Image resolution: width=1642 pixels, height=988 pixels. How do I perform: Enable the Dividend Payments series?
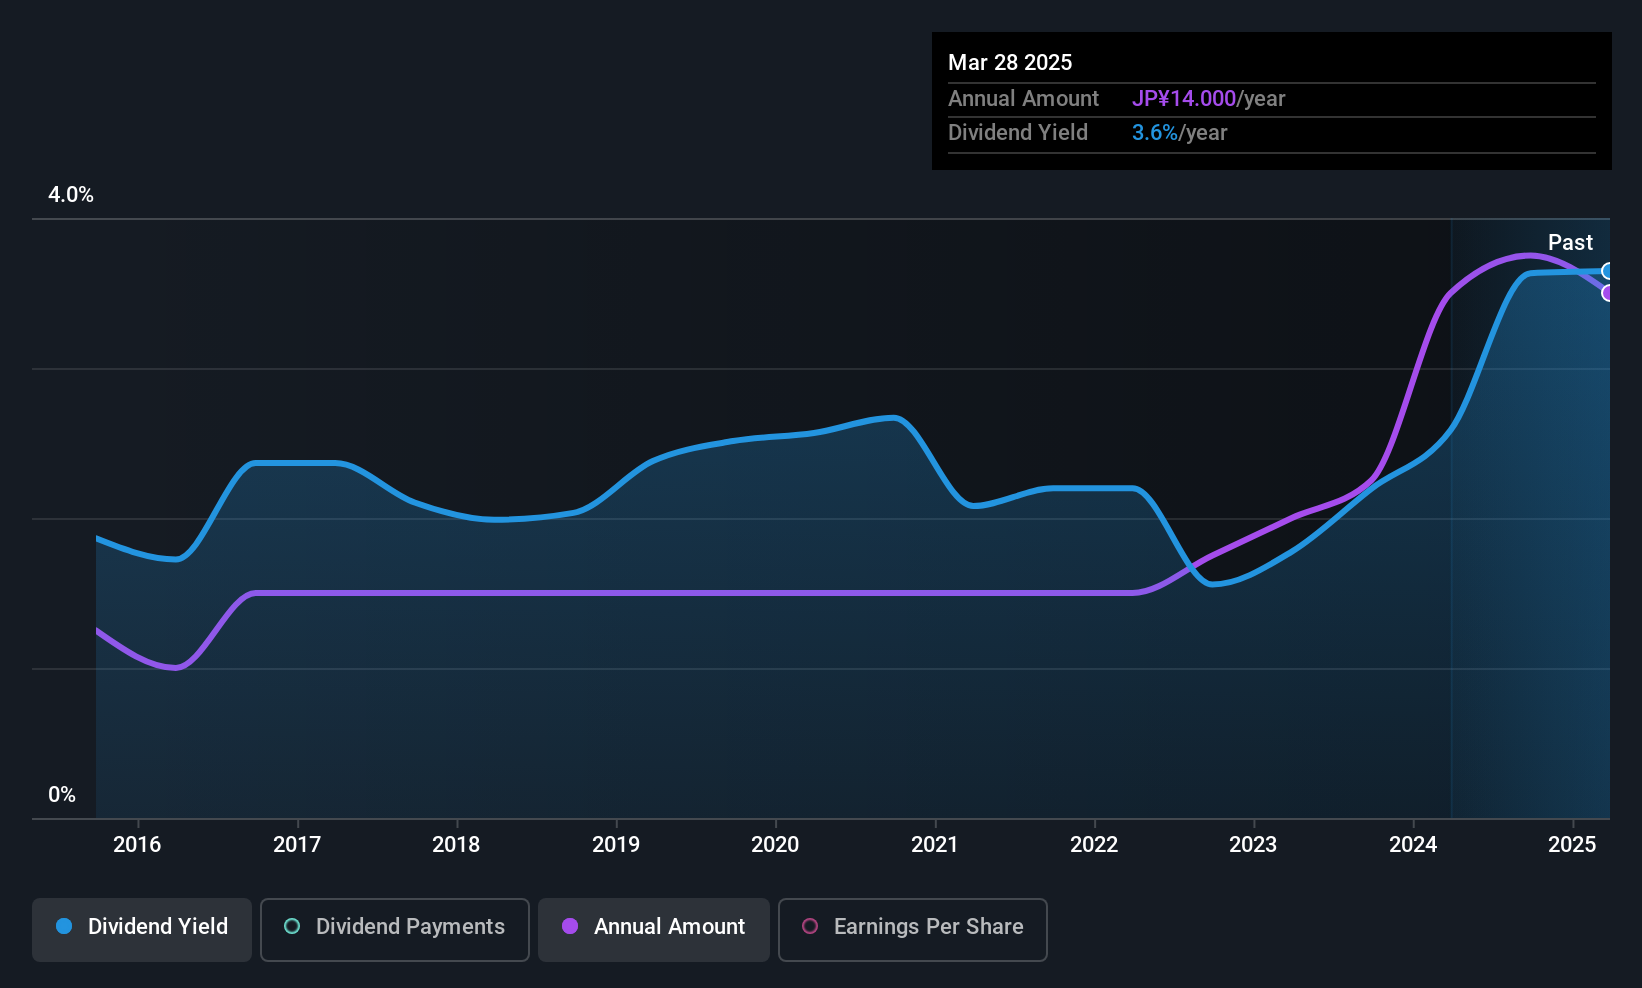coord(394,928)
